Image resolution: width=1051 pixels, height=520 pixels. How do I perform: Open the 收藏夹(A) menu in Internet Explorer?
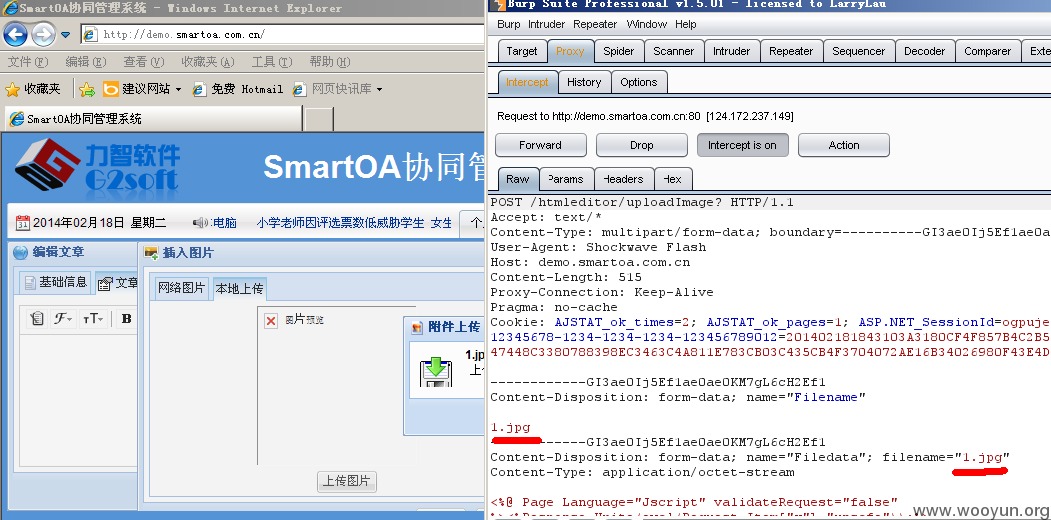[207, 62]
